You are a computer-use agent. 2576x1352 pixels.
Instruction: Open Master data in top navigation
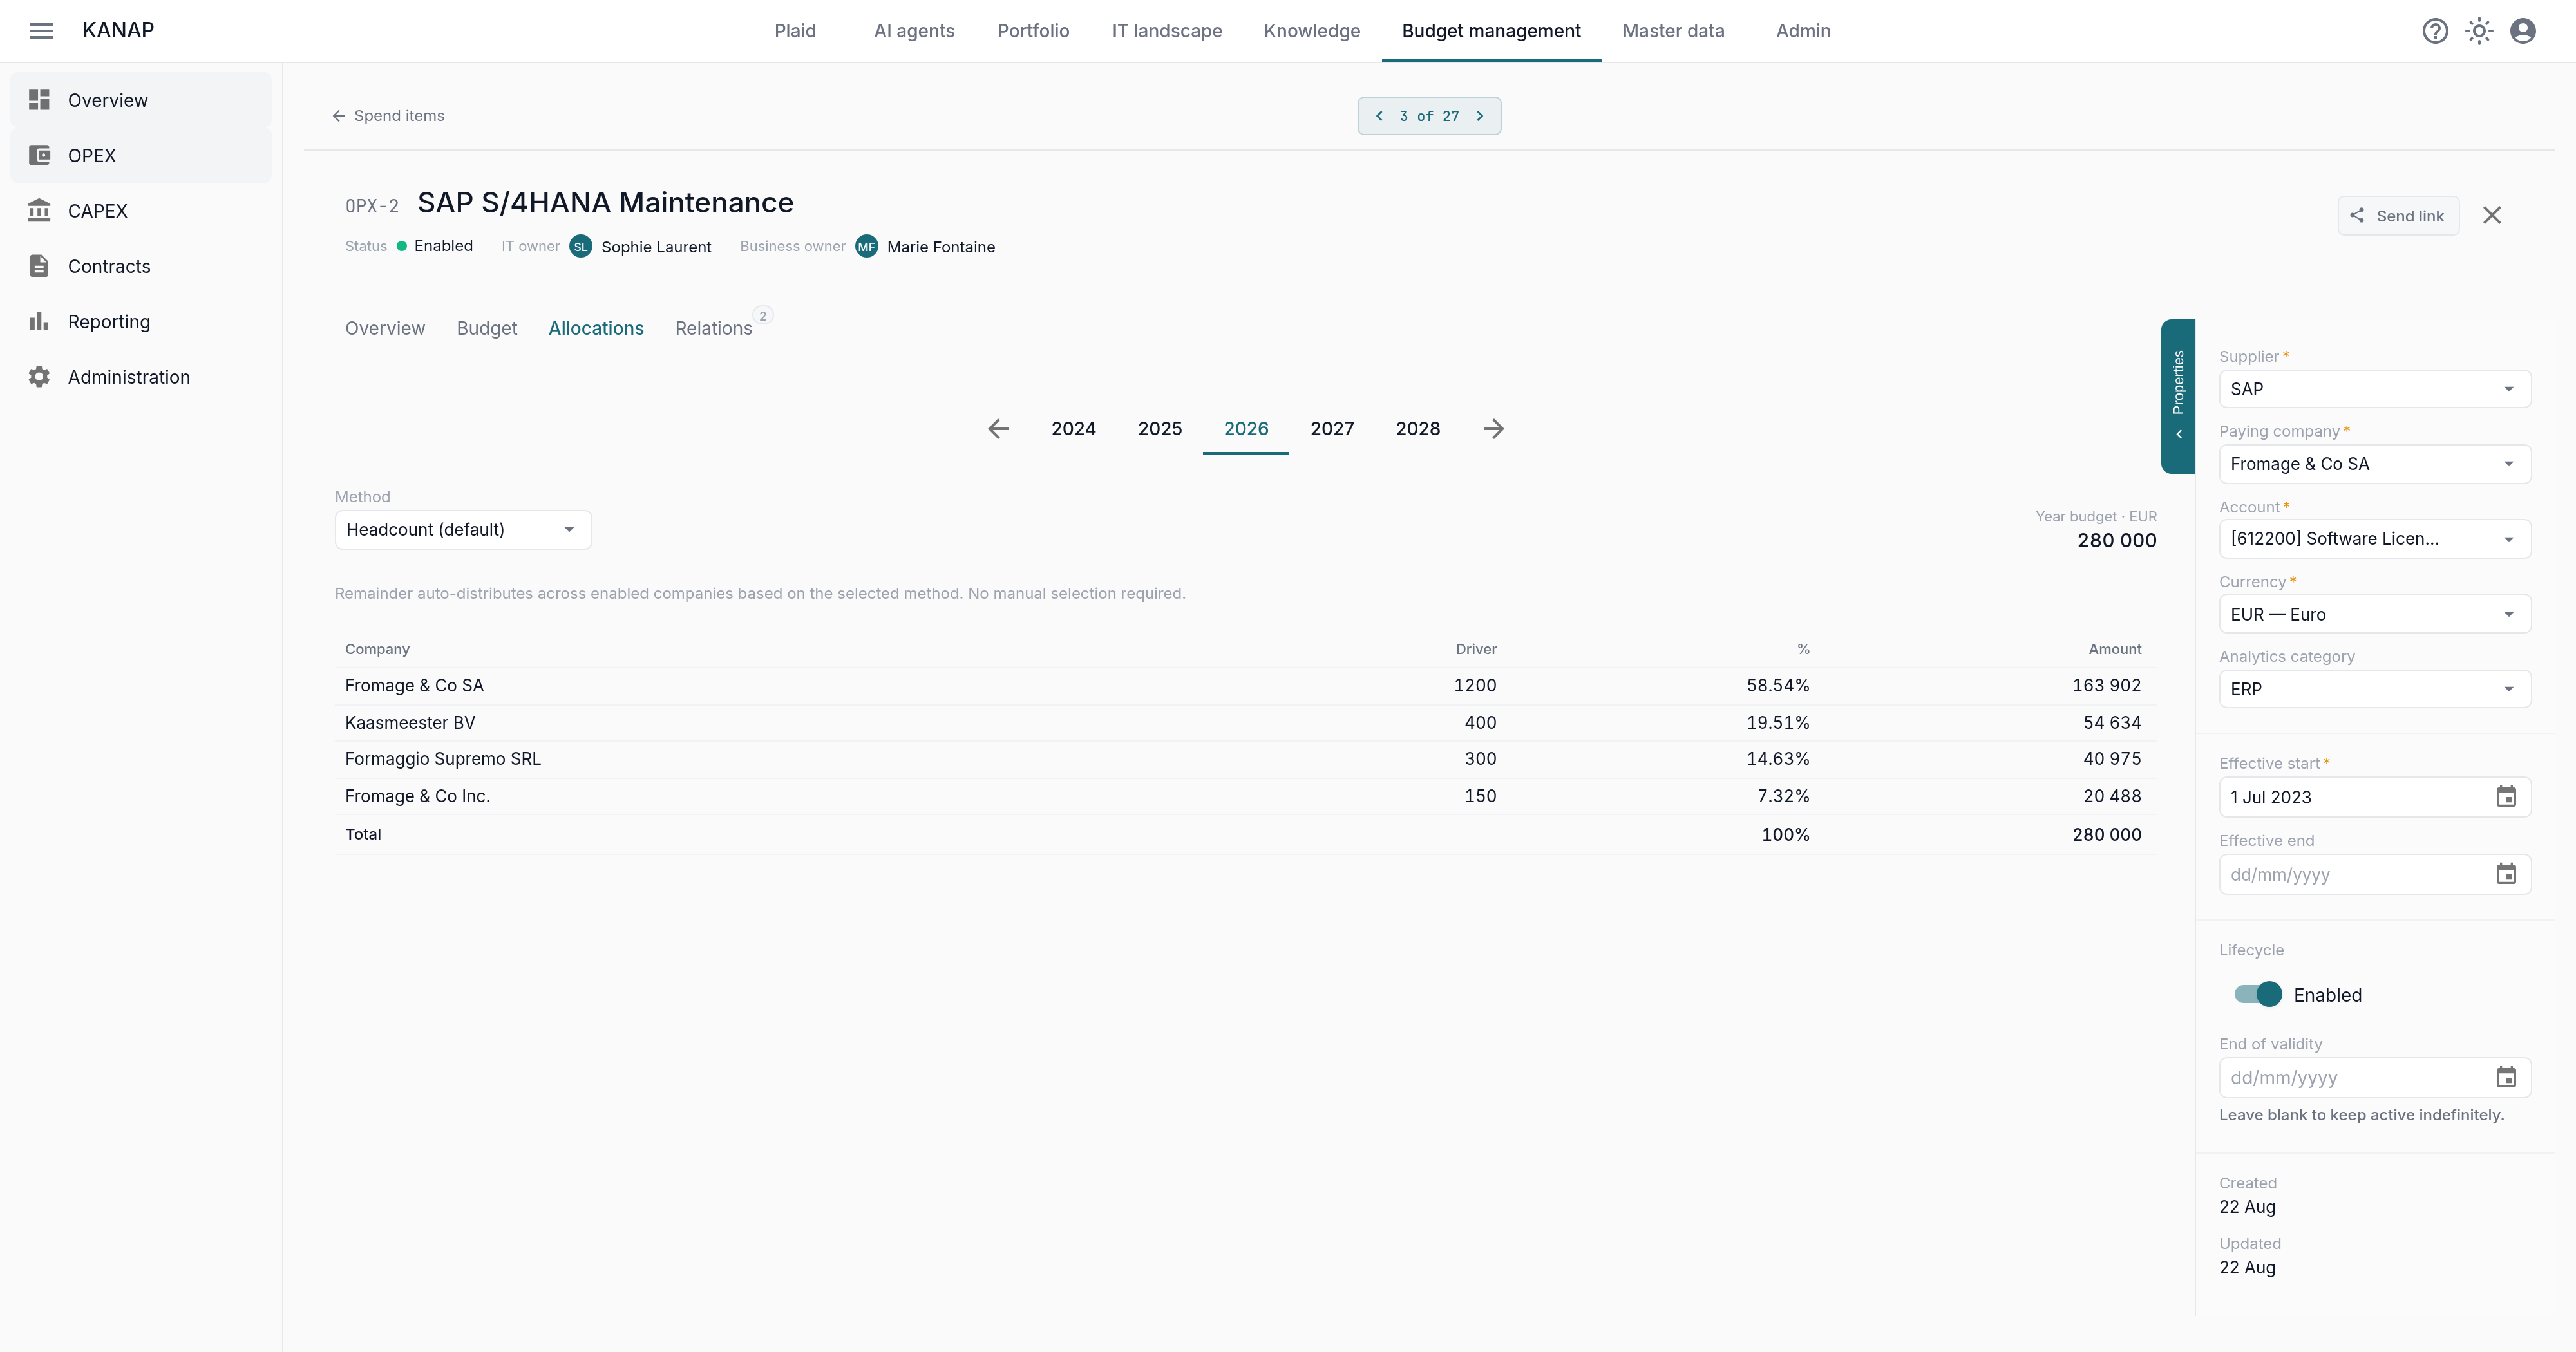[x=1673, y=31]
